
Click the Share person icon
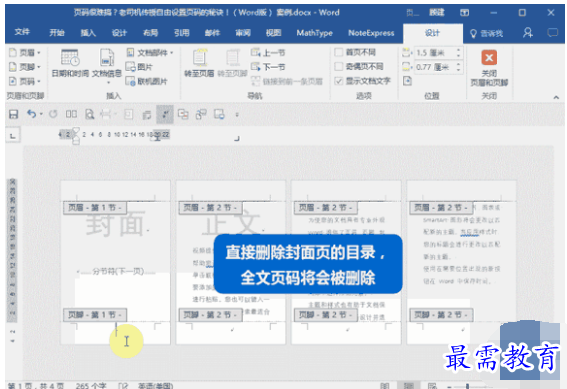tap(528, 33)
